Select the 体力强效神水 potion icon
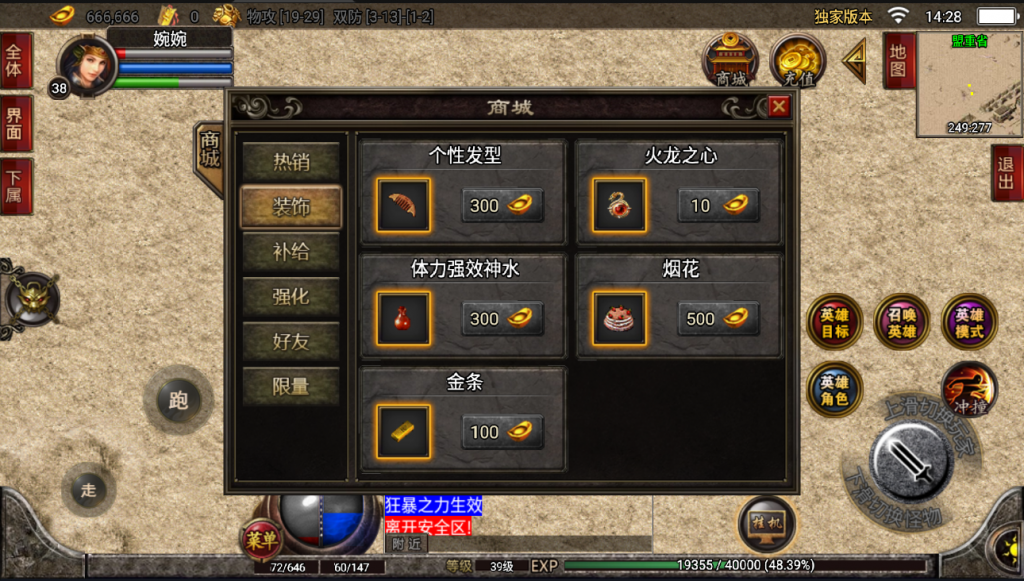The width and height of the screenshot is (1024, 581). point(403,319)
